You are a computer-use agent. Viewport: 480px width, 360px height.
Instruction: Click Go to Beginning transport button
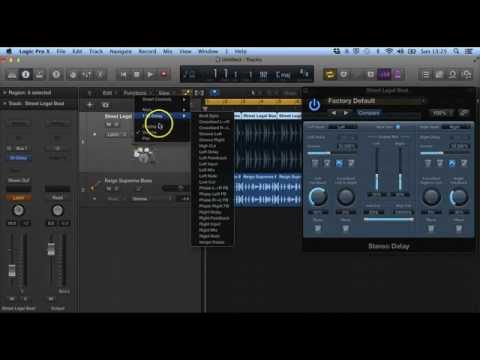coord(123,74)
